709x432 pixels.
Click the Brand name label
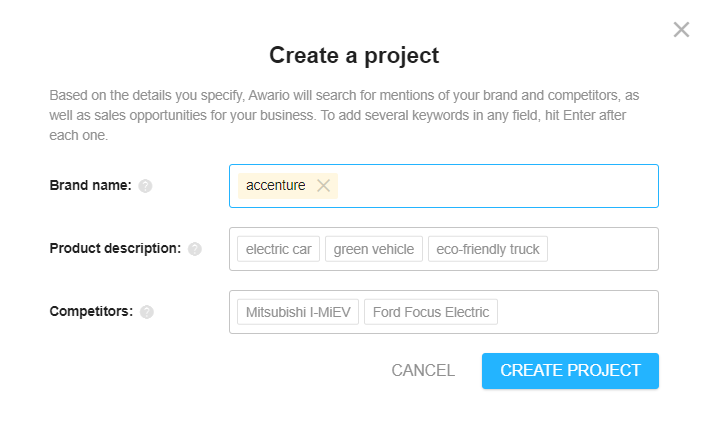point(90,185)
